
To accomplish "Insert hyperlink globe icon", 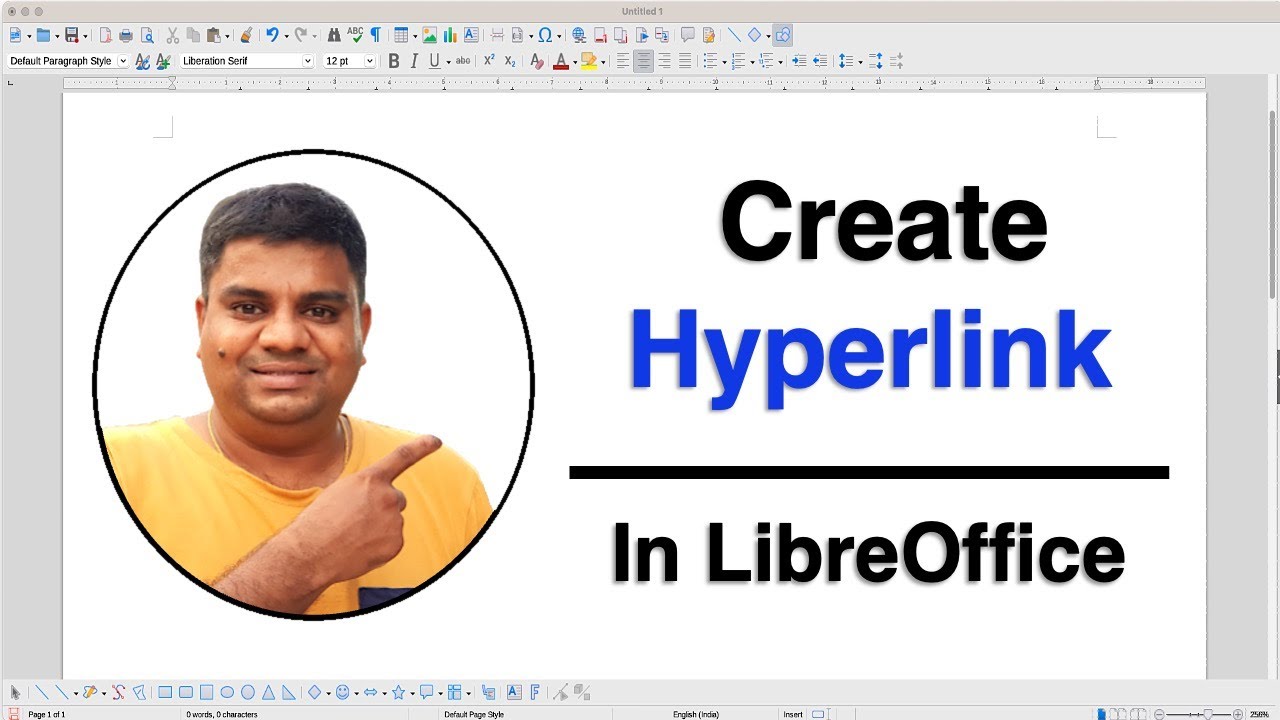I will pyautogui.click(x=579, y=35).
